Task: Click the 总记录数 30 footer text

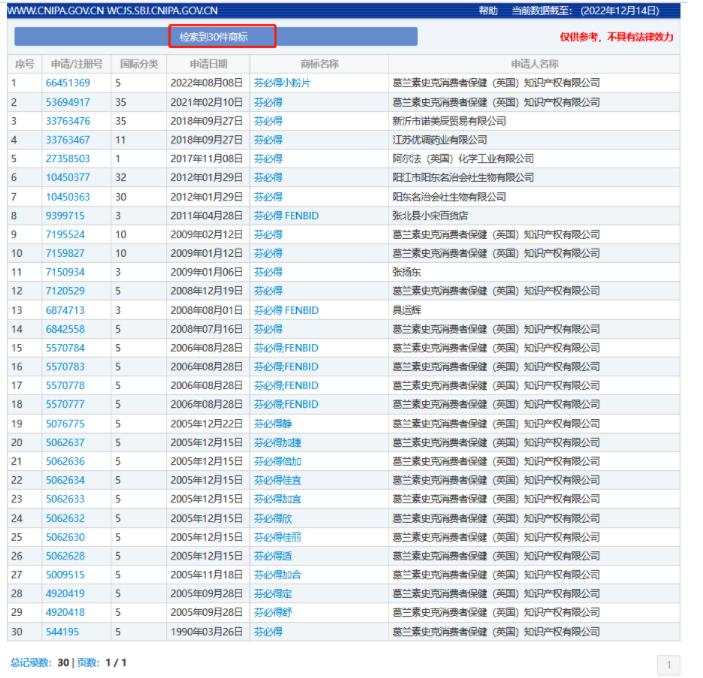Action: (40, 663)
